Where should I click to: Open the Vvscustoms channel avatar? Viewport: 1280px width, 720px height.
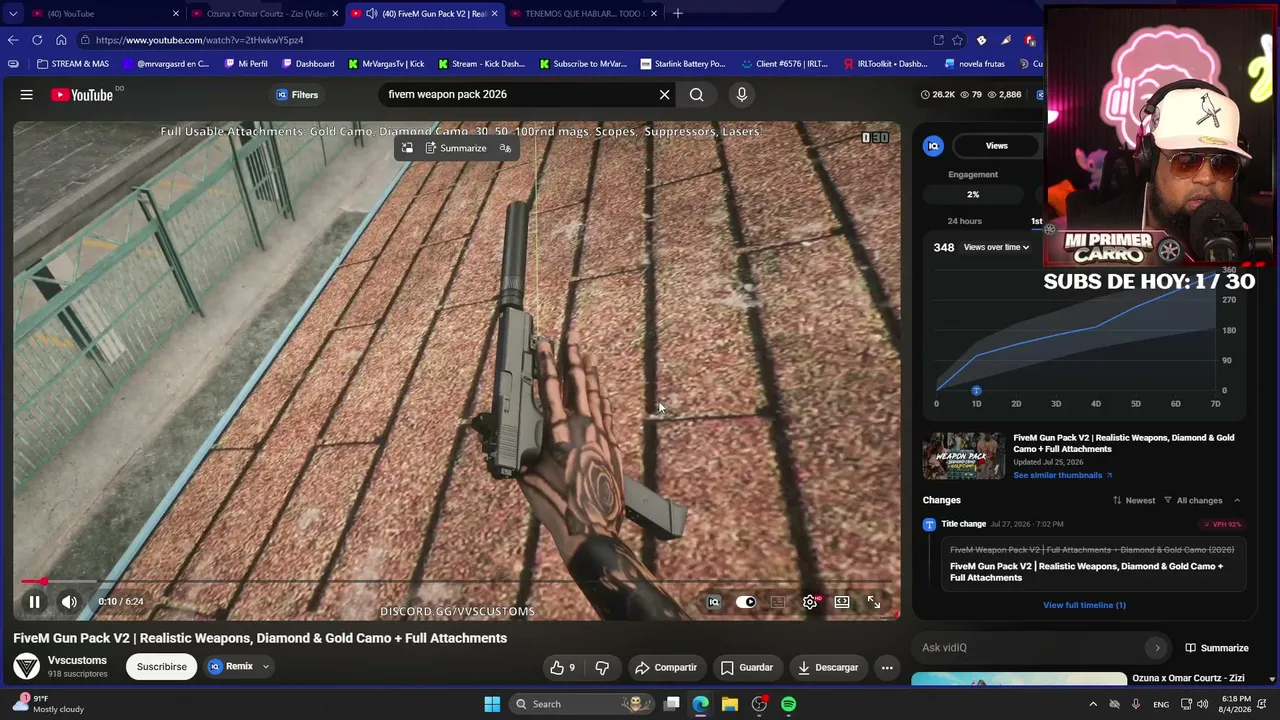pyautogui.click(x=27, y=666)
